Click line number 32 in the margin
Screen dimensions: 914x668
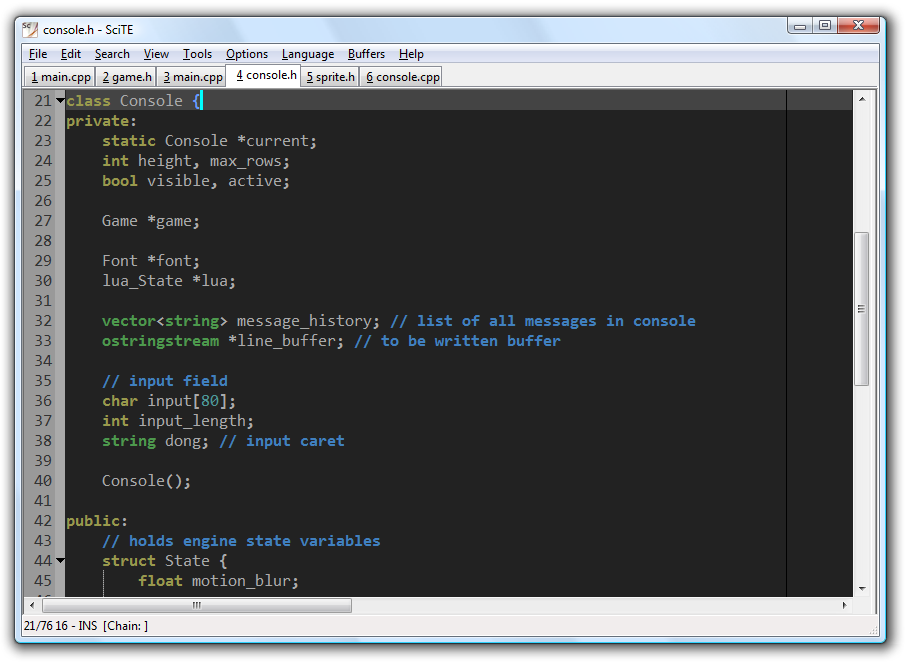[43, 321]
